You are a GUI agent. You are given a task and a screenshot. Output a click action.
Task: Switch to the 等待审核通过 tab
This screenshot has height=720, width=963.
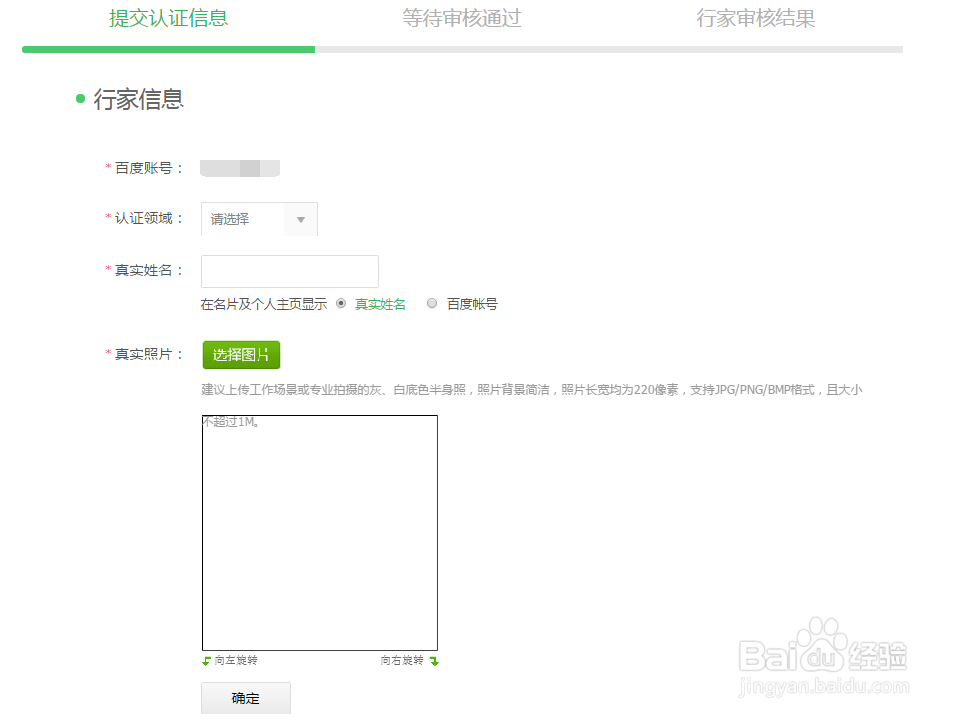(x=462, y=18)
